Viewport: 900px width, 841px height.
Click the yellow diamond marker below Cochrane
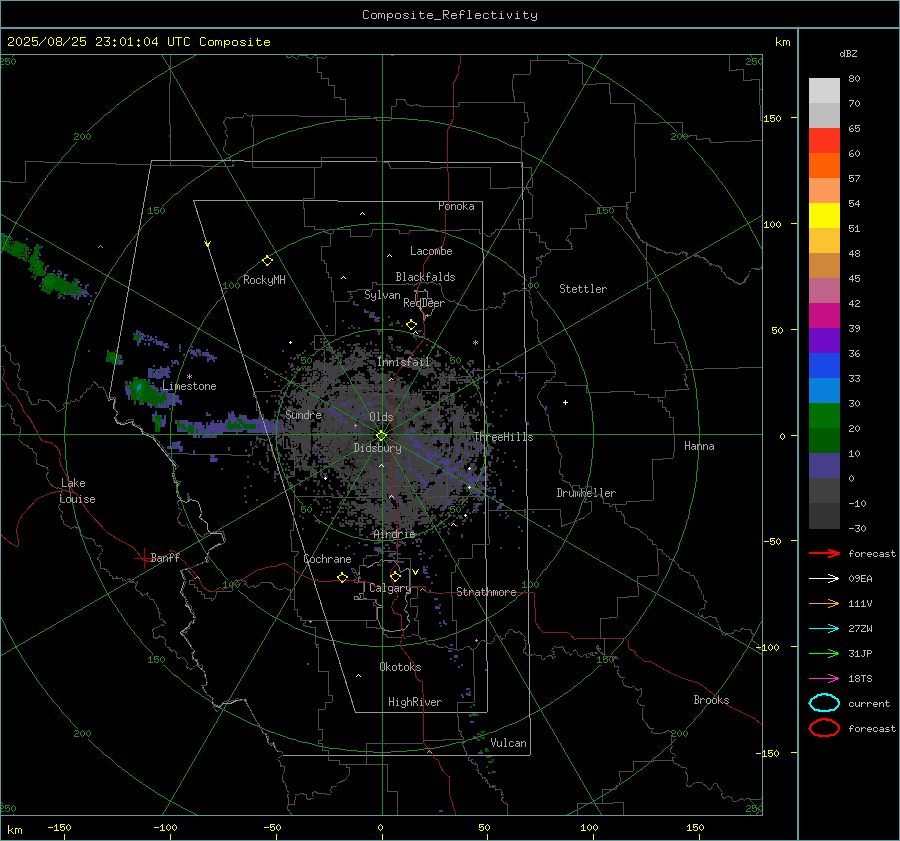coord(342,577)
